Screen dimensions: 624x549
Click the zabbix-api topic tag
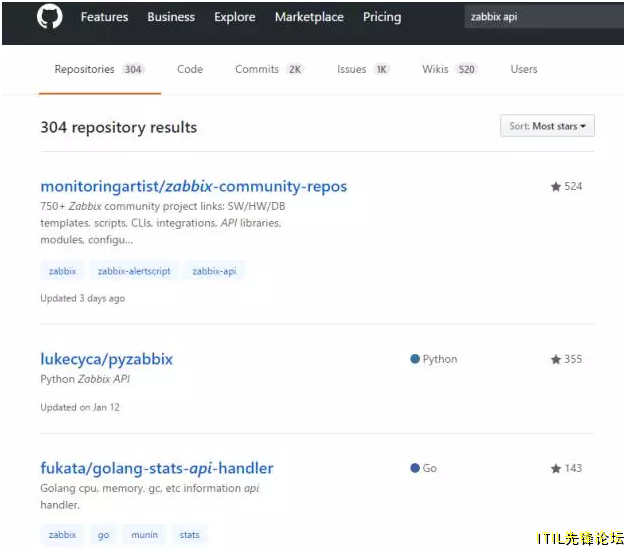tap(214, 271)
